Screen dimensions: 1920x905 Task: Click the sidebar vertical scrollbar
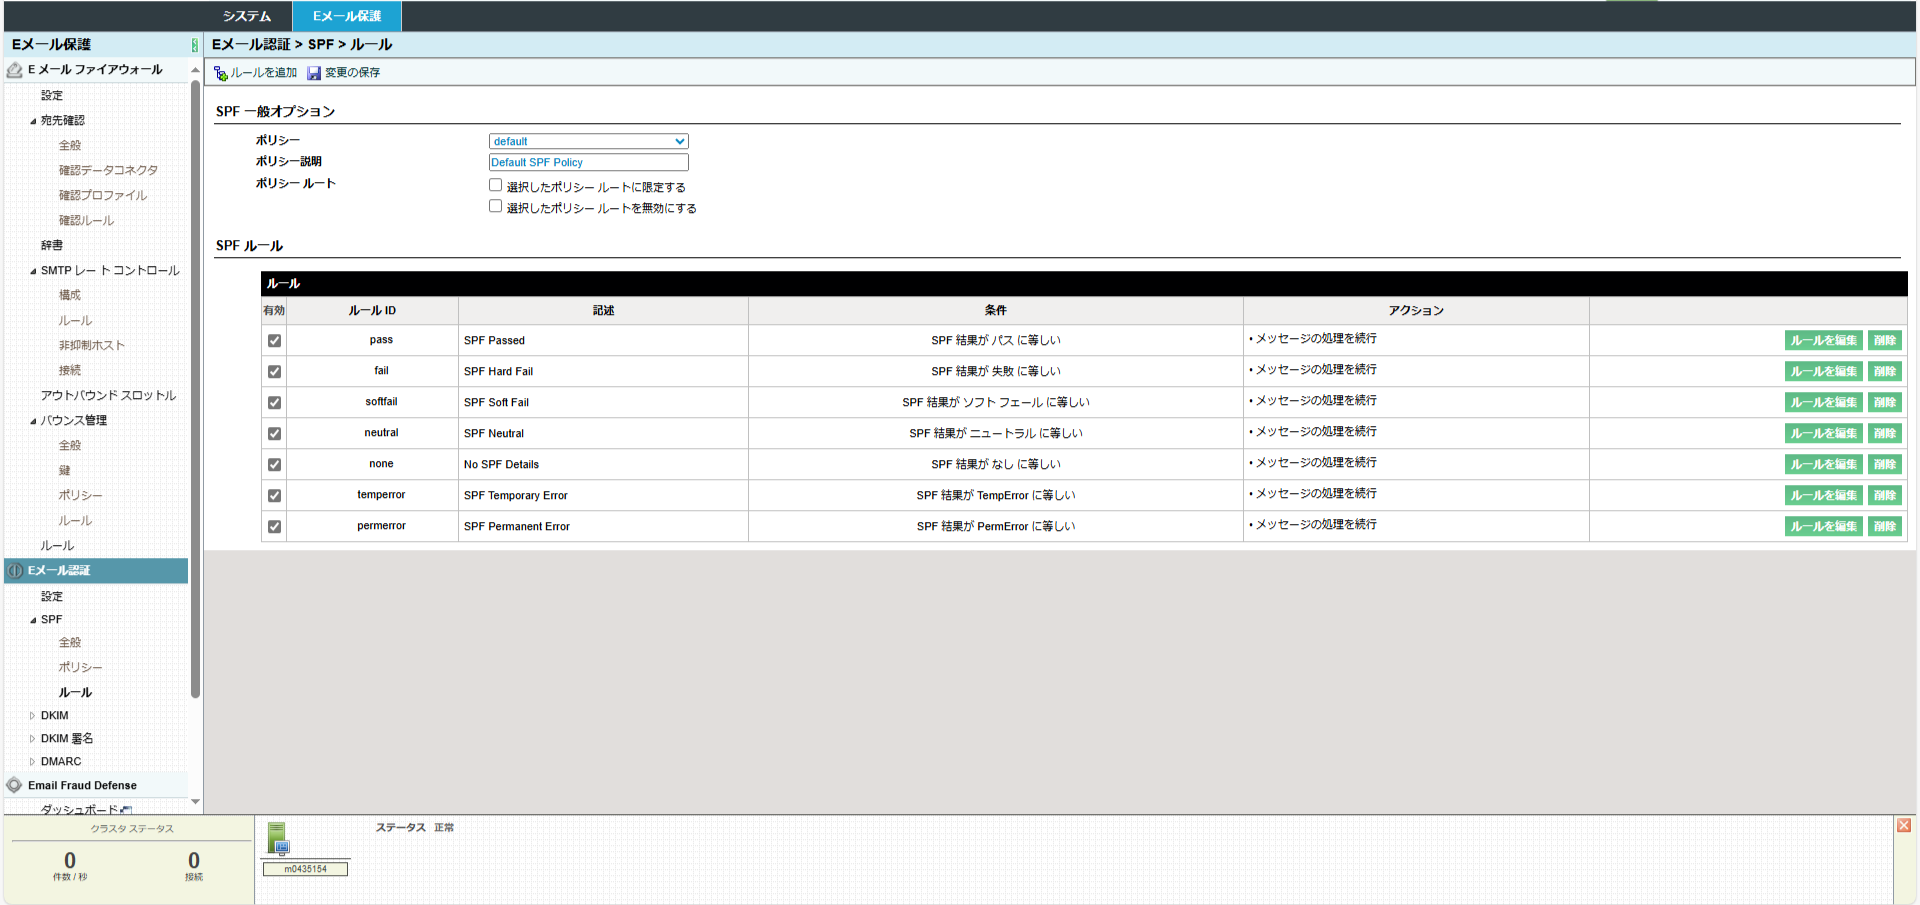pyautogui.click(x=195, y=390)
